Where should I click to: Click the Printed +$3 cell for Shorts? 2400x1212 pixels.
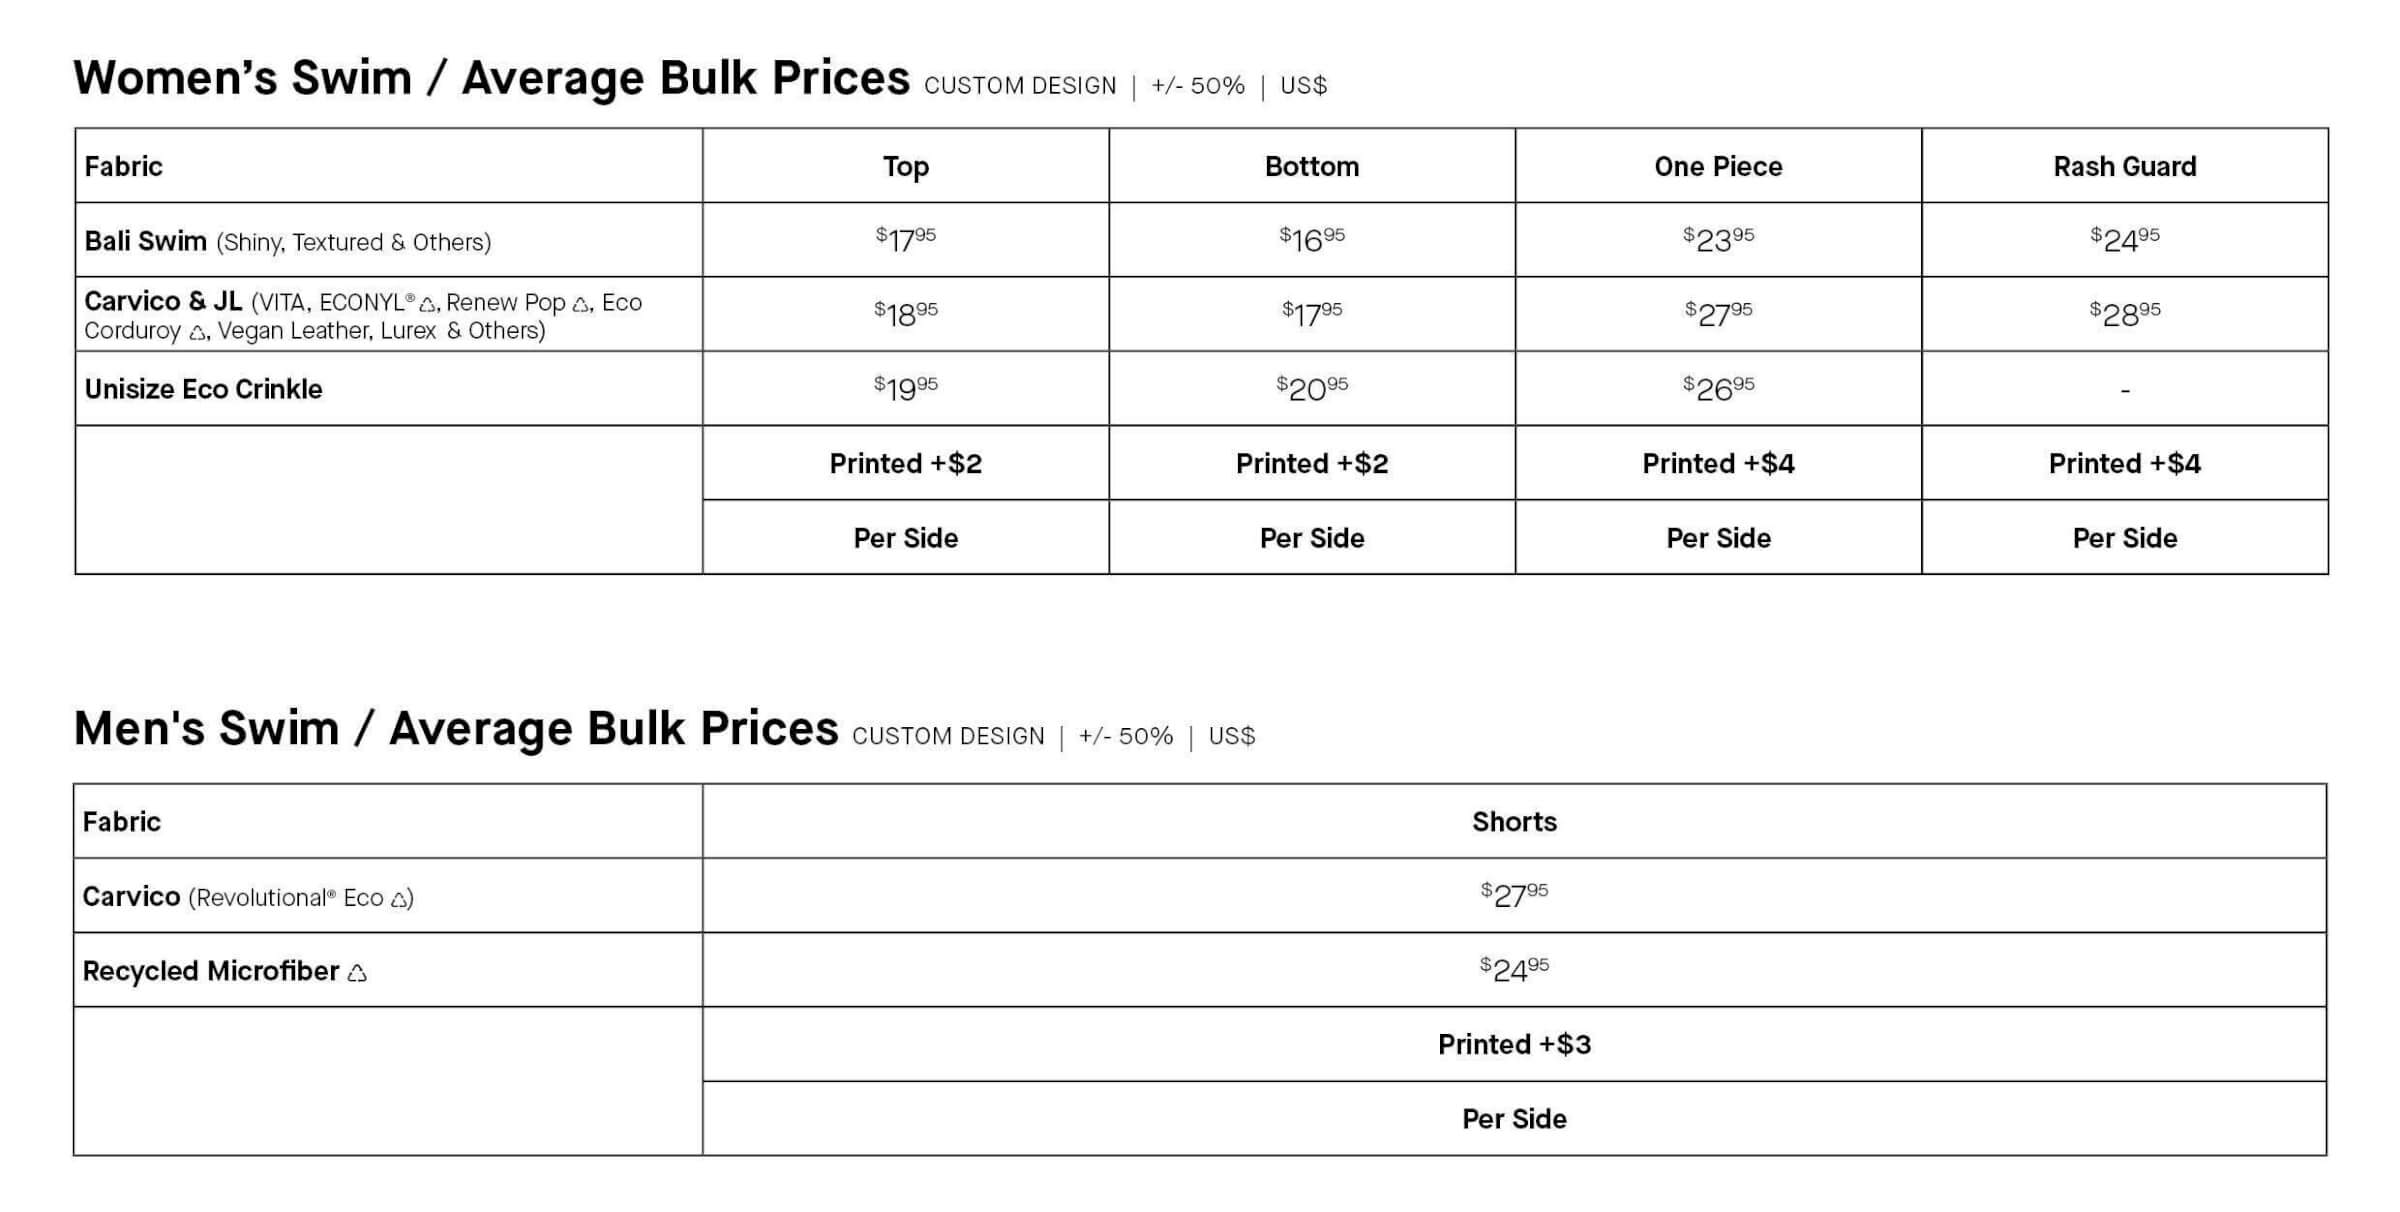pos(1514,1044)
